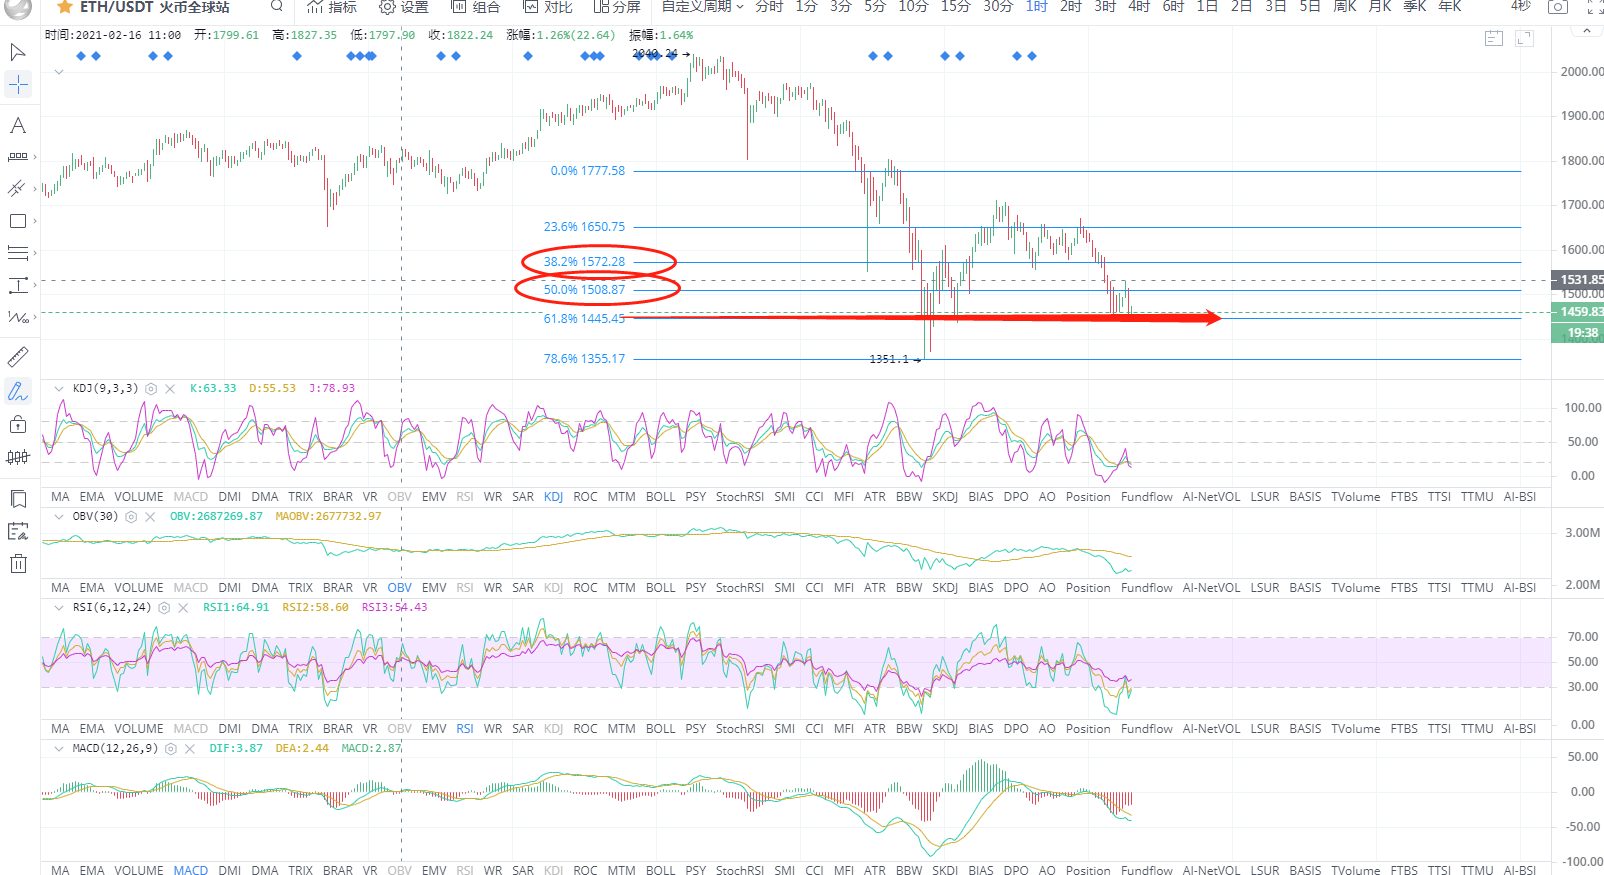Screen dimensions: 1604x875
Task: Open 设置 settings menu
Action: click(404, 7)
